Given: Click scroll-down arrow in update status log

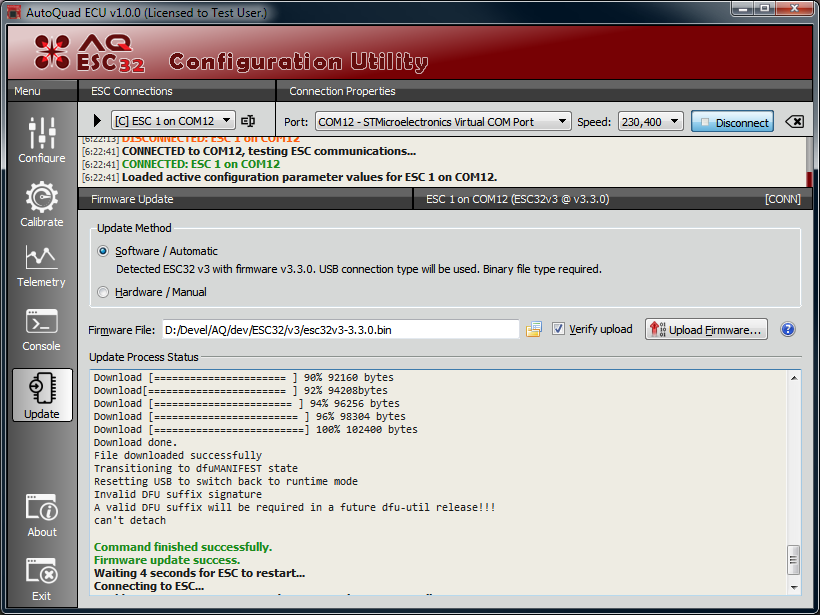Looking at the screenshot, I should click(794, 587).
